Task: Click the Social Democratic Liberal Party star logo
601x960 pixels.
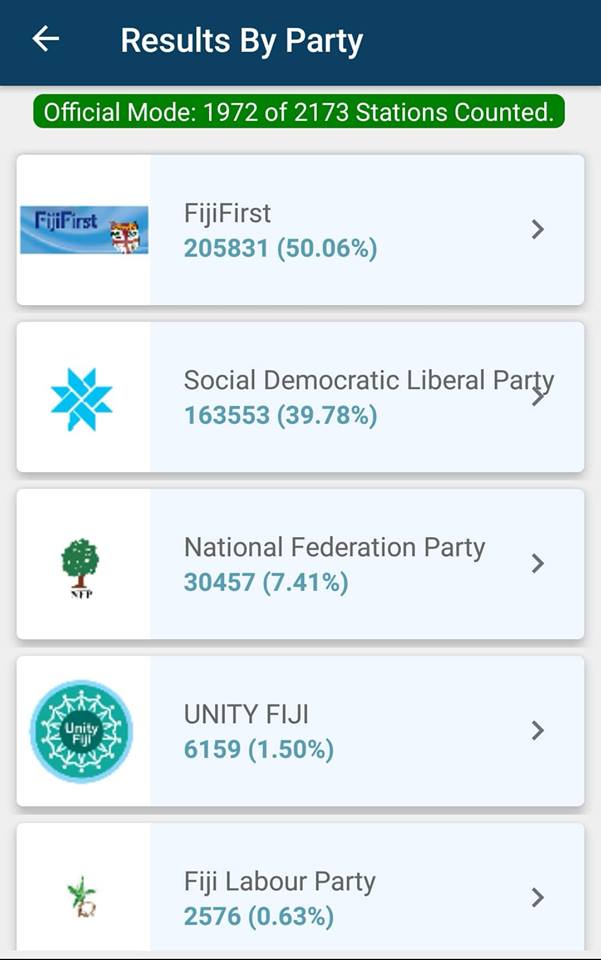Action: coord(82,398)
